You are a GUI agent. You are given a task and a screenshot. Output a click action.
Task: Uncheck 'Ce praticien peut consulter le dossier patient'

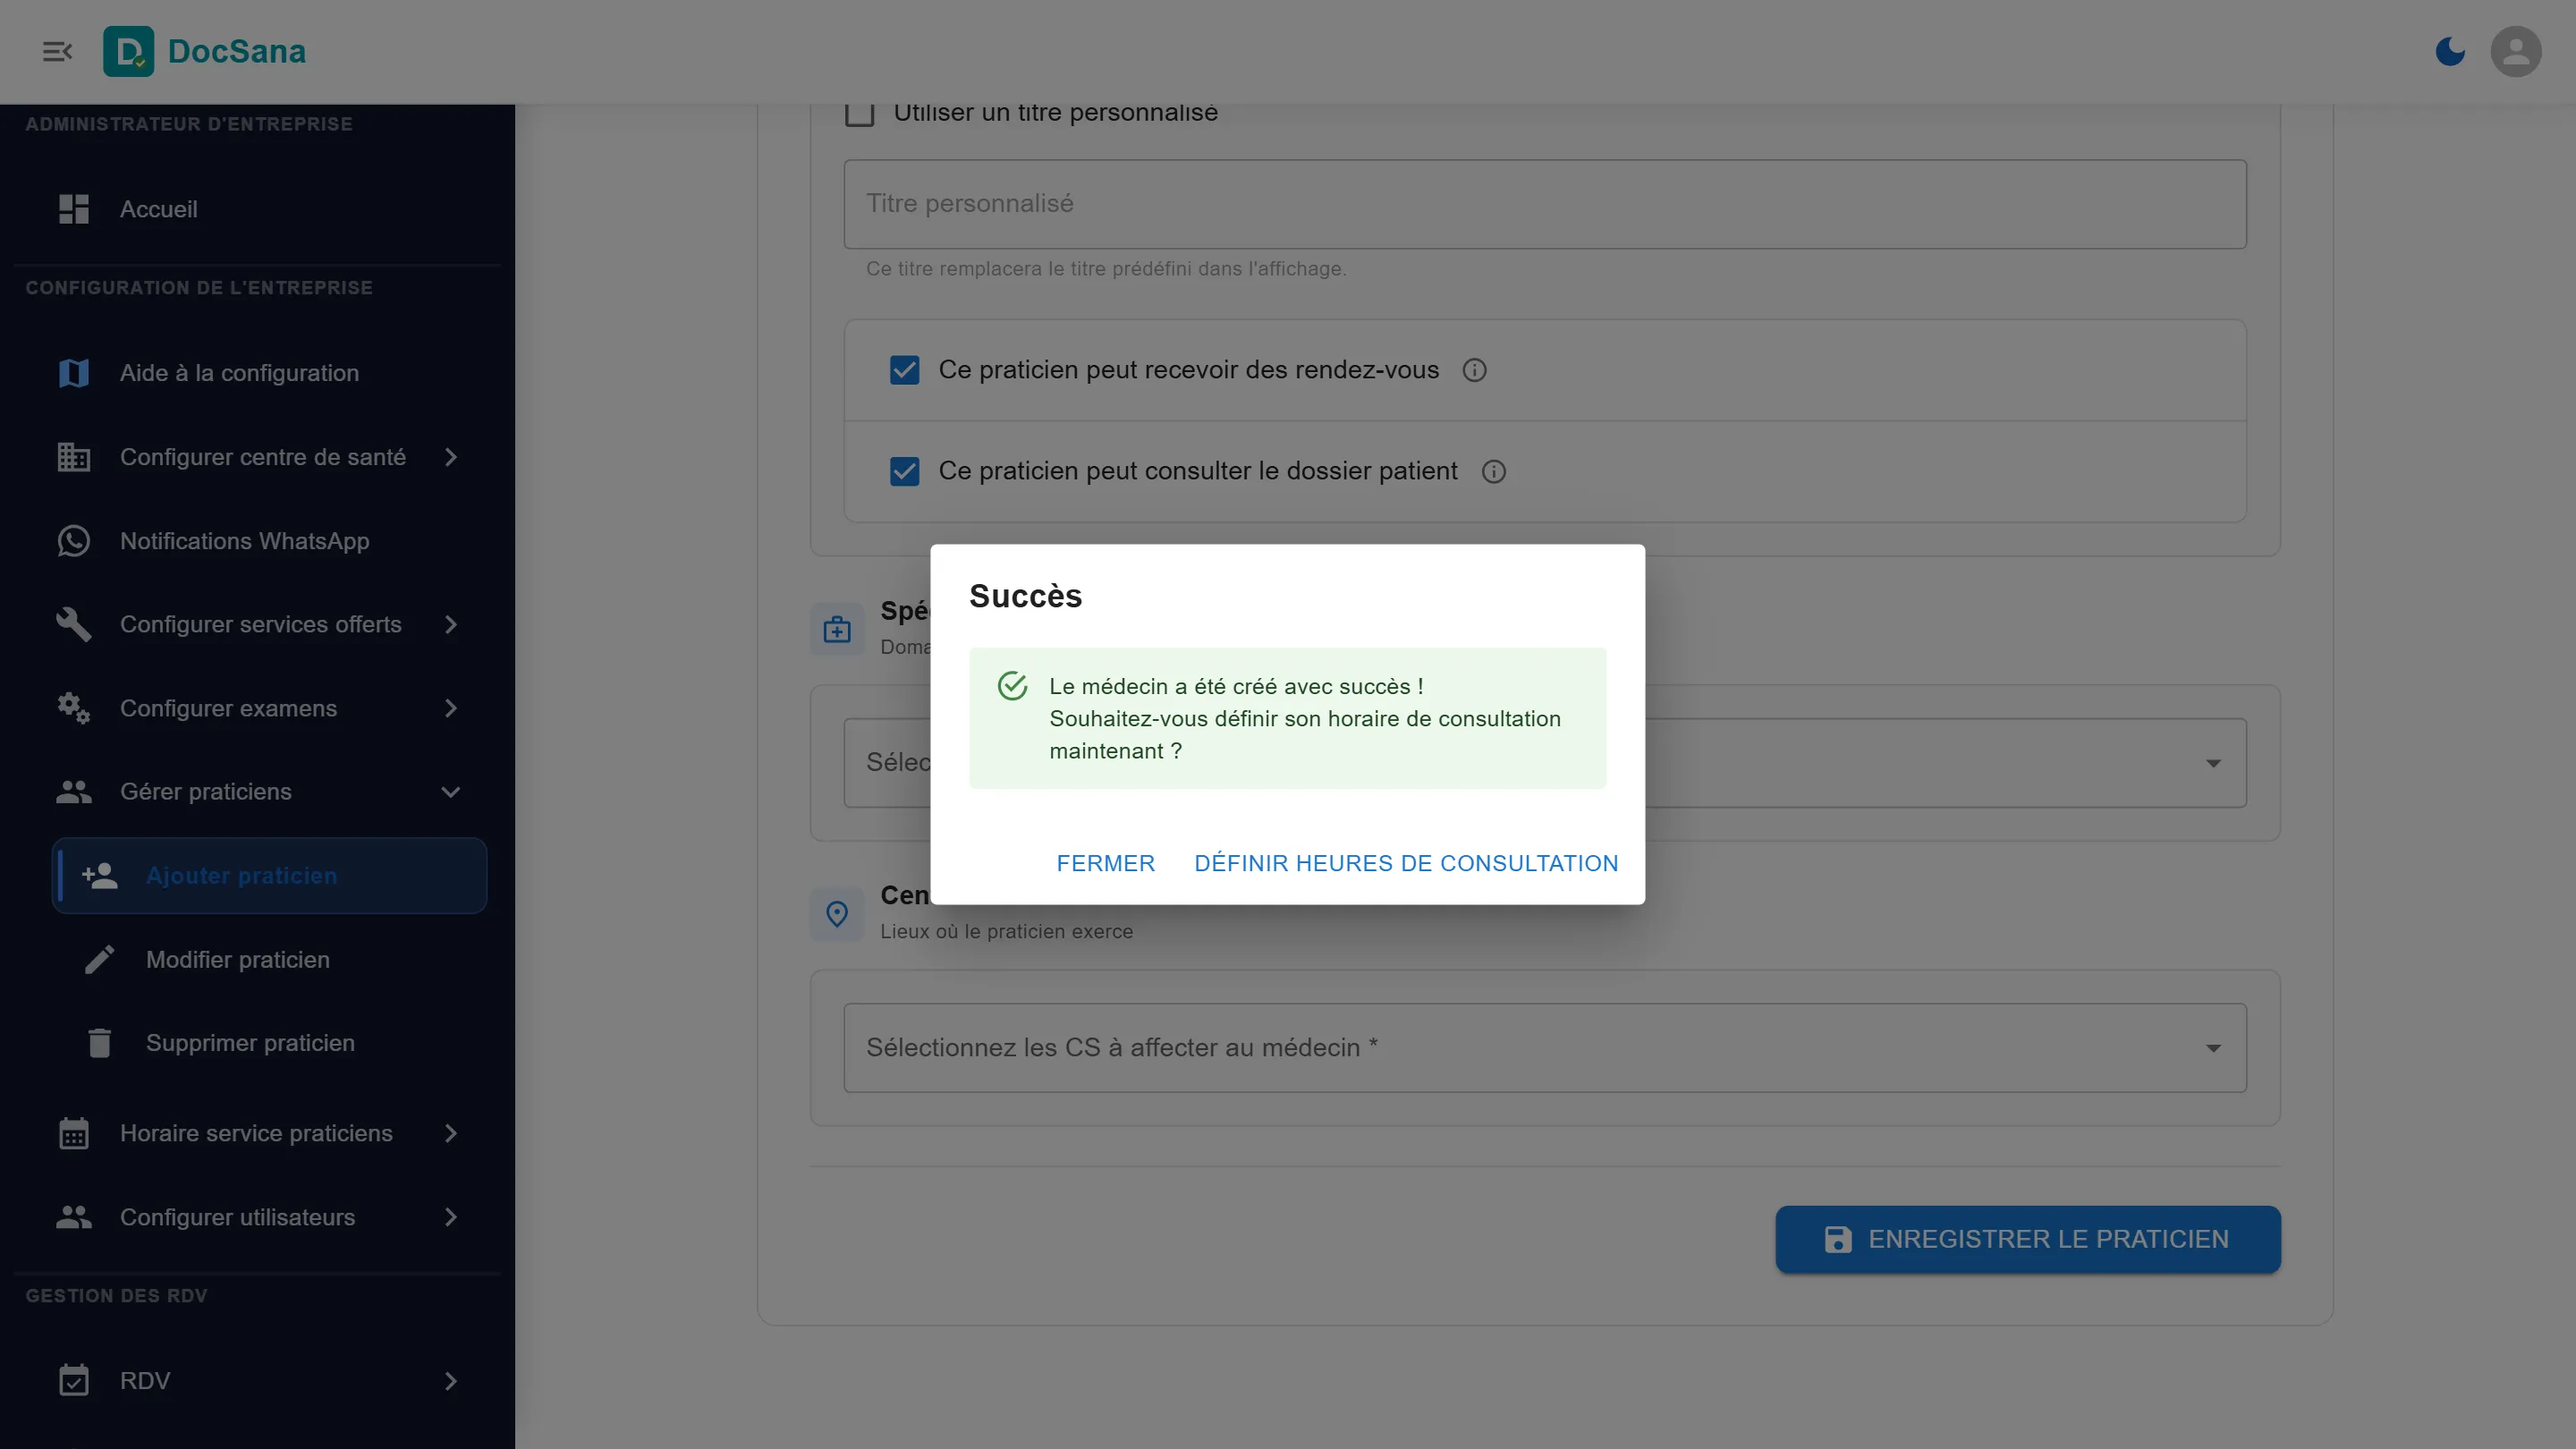tap(904, 471)
